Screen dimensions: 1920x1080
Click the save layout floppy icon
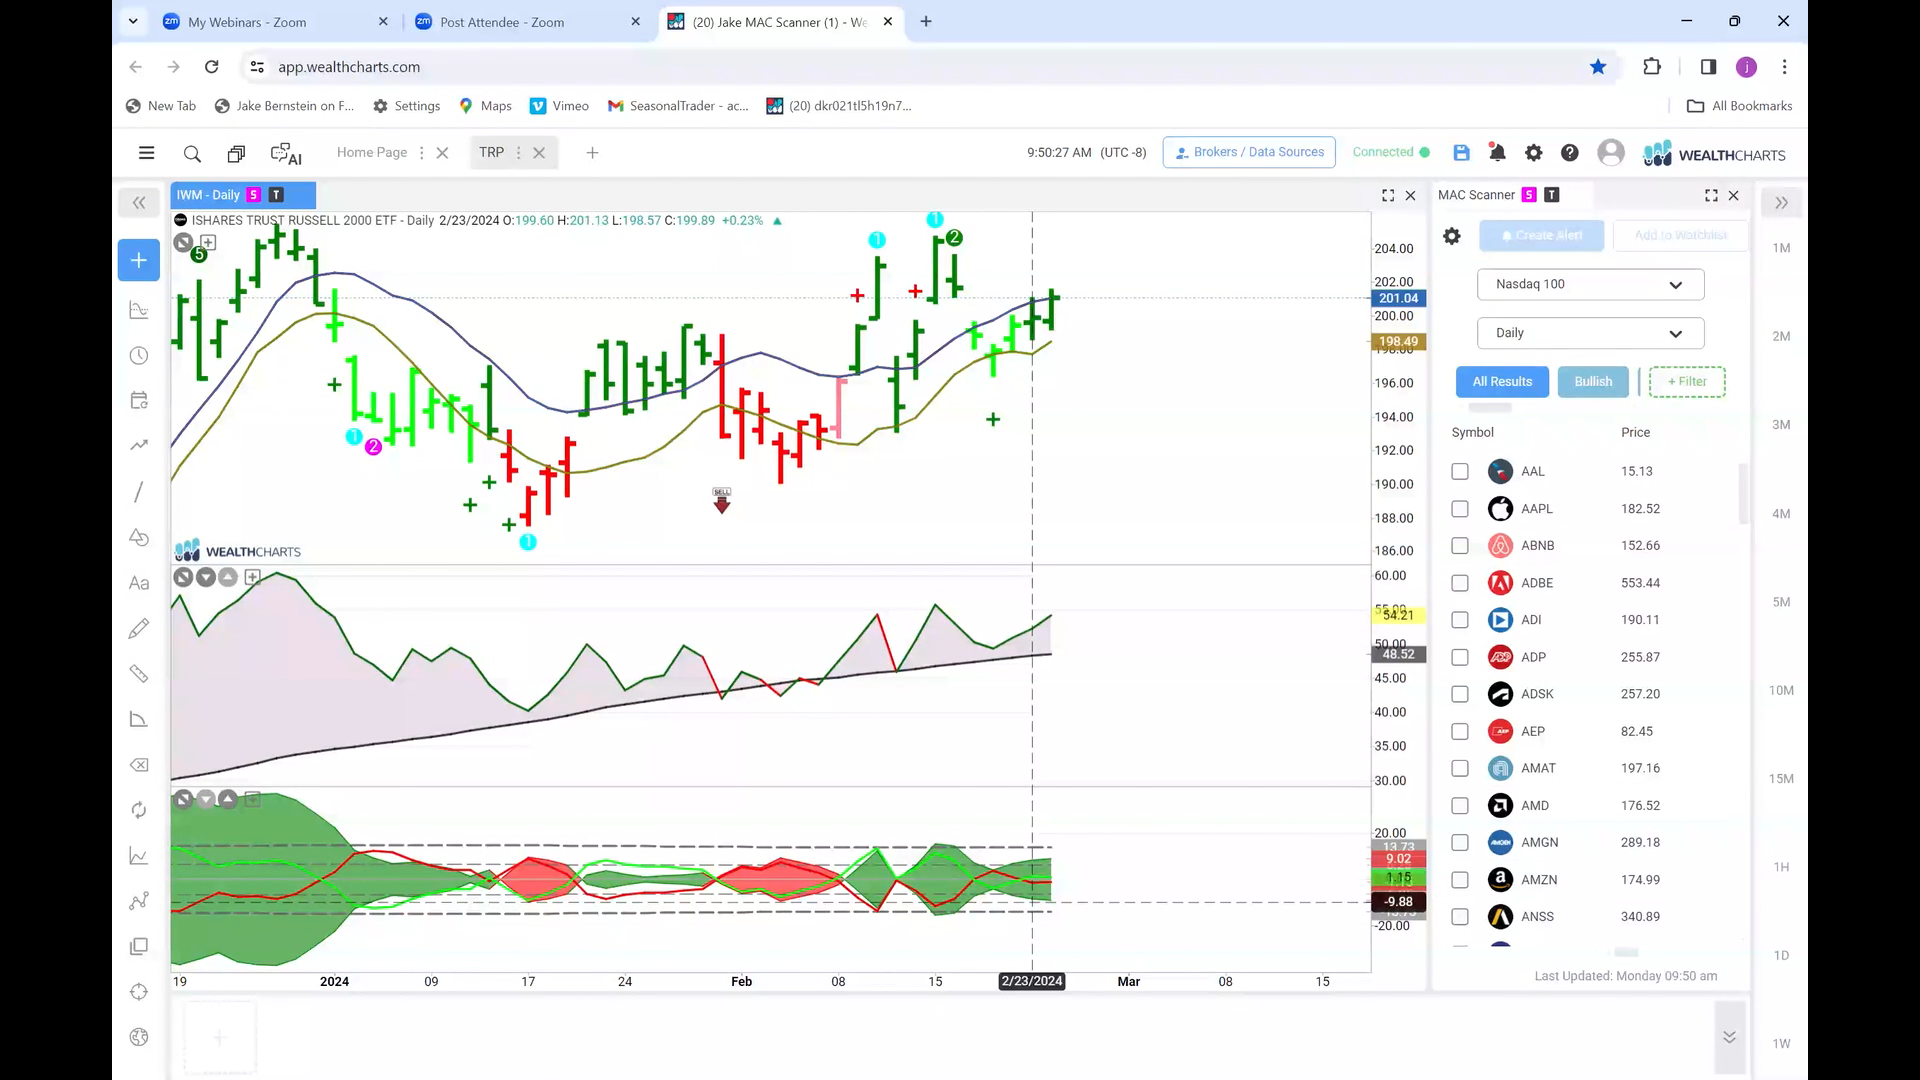coord(1461,153)
